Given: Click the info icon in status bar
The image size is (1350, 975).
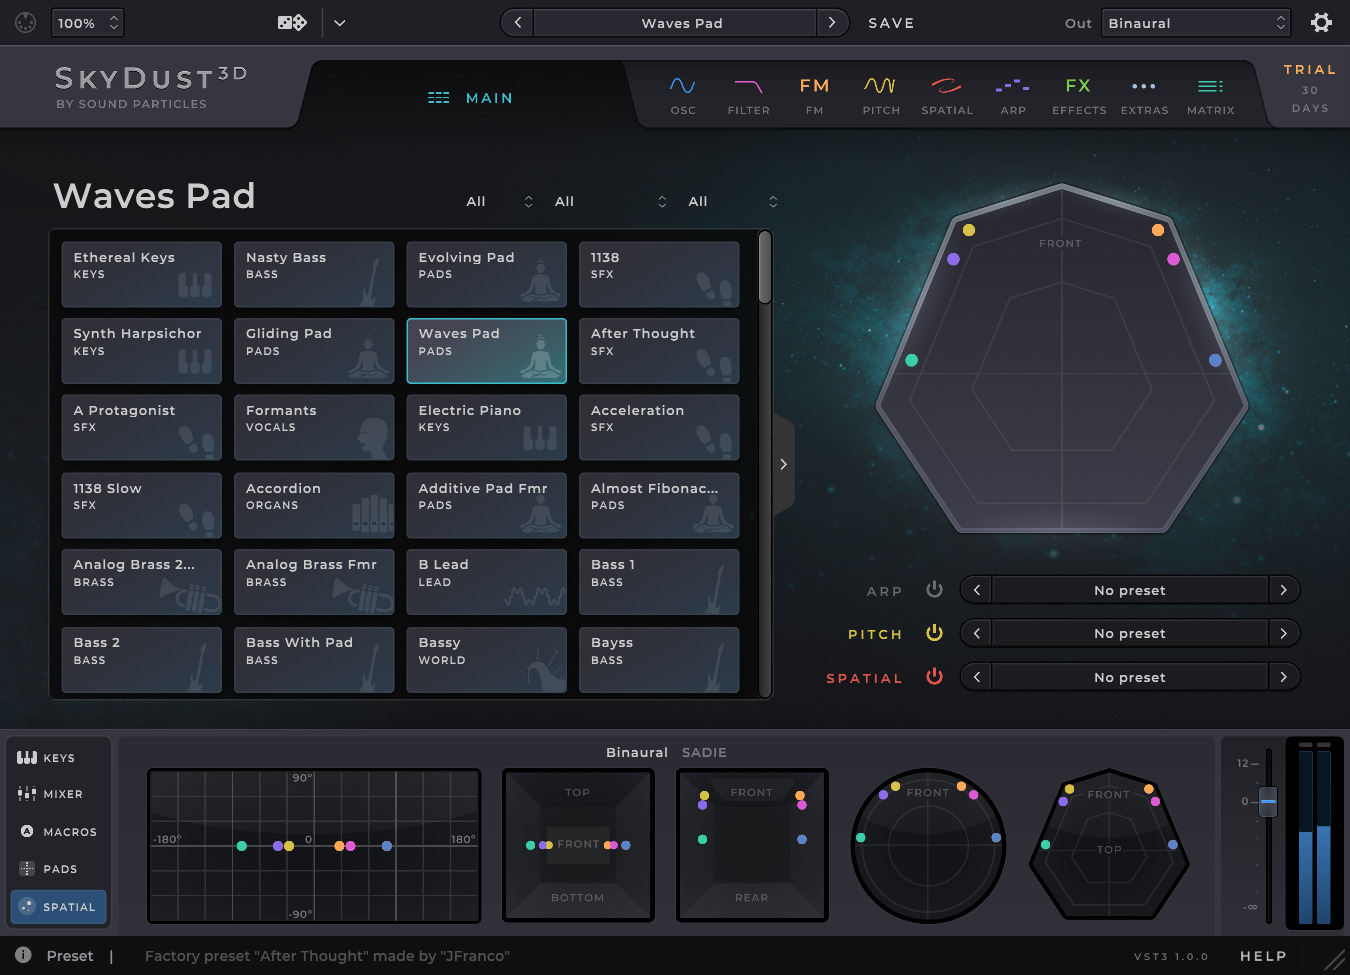Looking at the screenshot, I should click(x=23, y=955).
